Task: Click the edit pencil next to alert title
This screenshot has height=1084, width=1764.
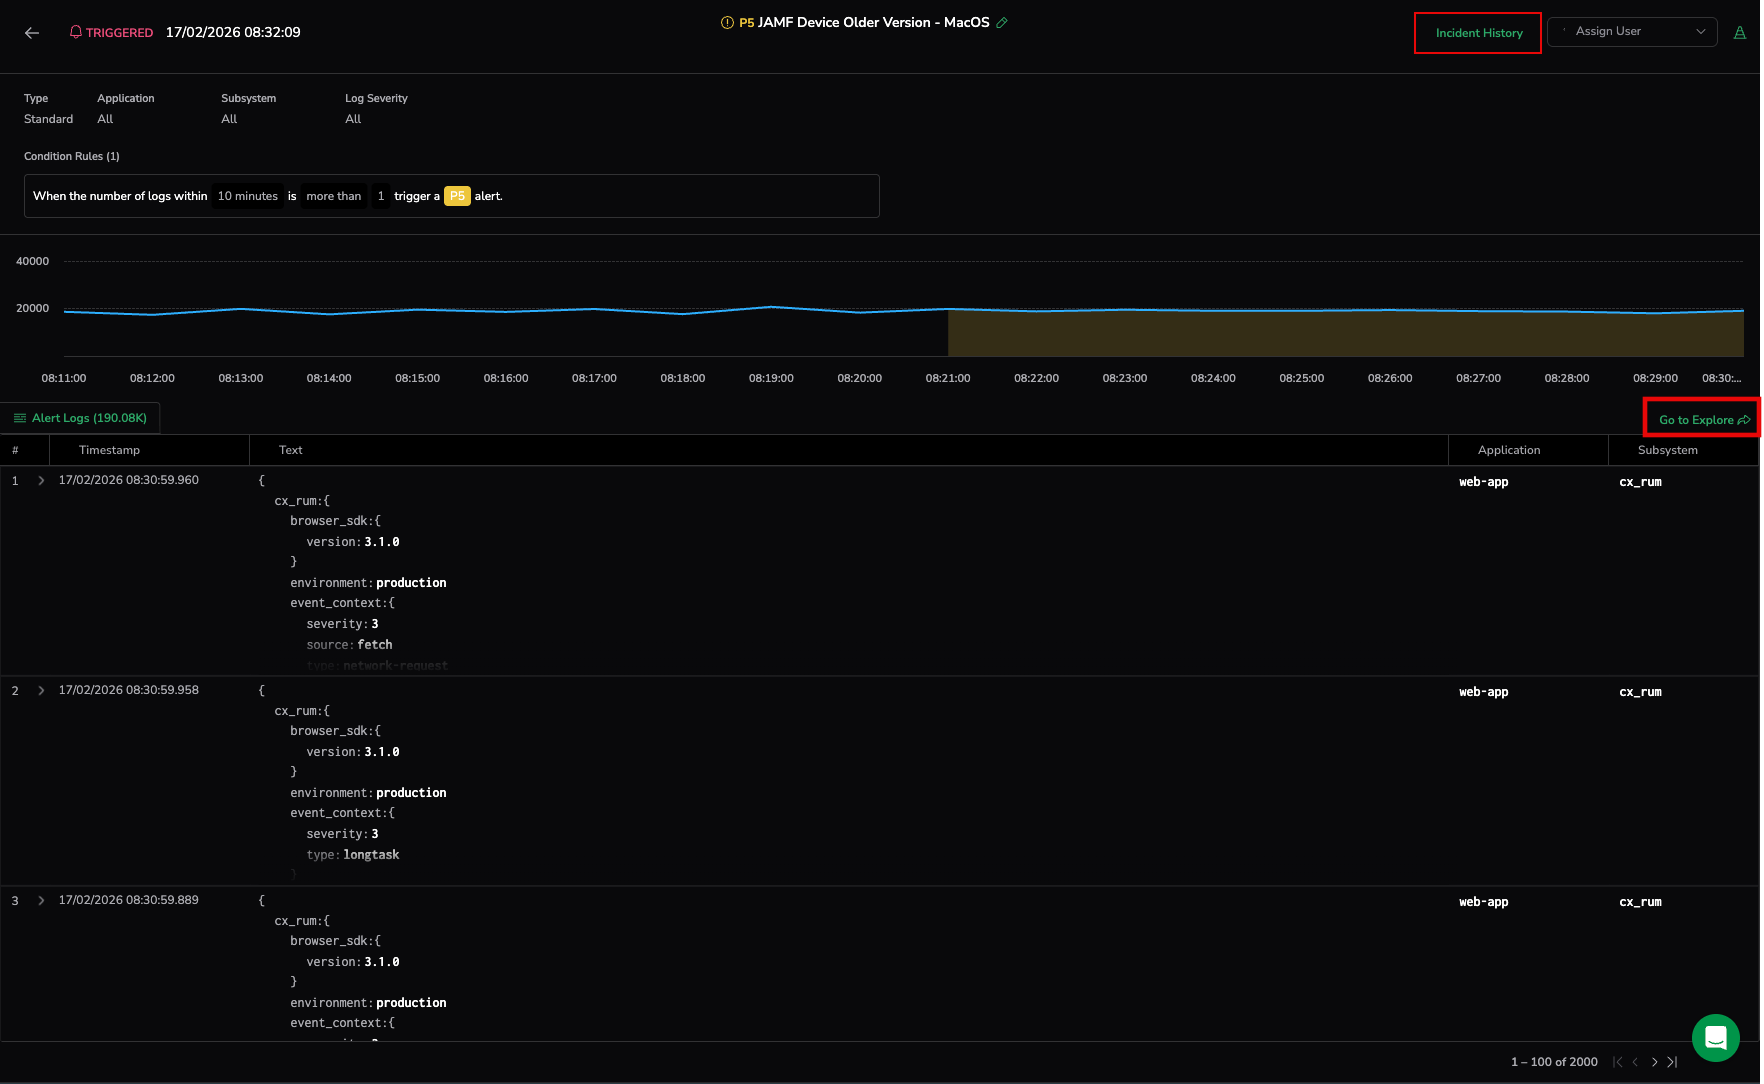Action: click(1002, 23)
